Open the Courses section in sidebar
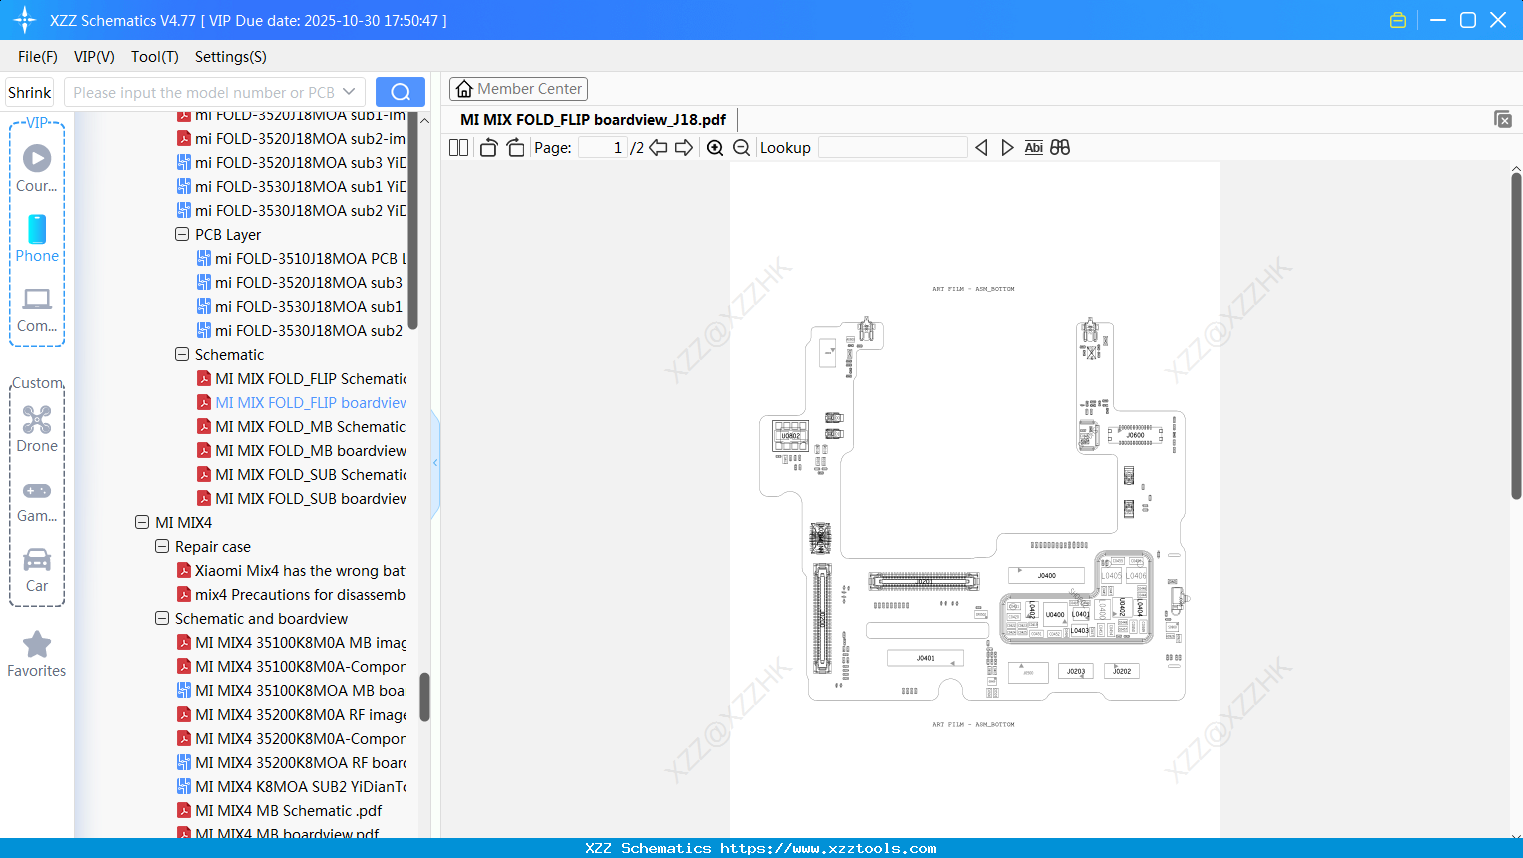Screen dimensions: 1523x858 tap(37, 168)
